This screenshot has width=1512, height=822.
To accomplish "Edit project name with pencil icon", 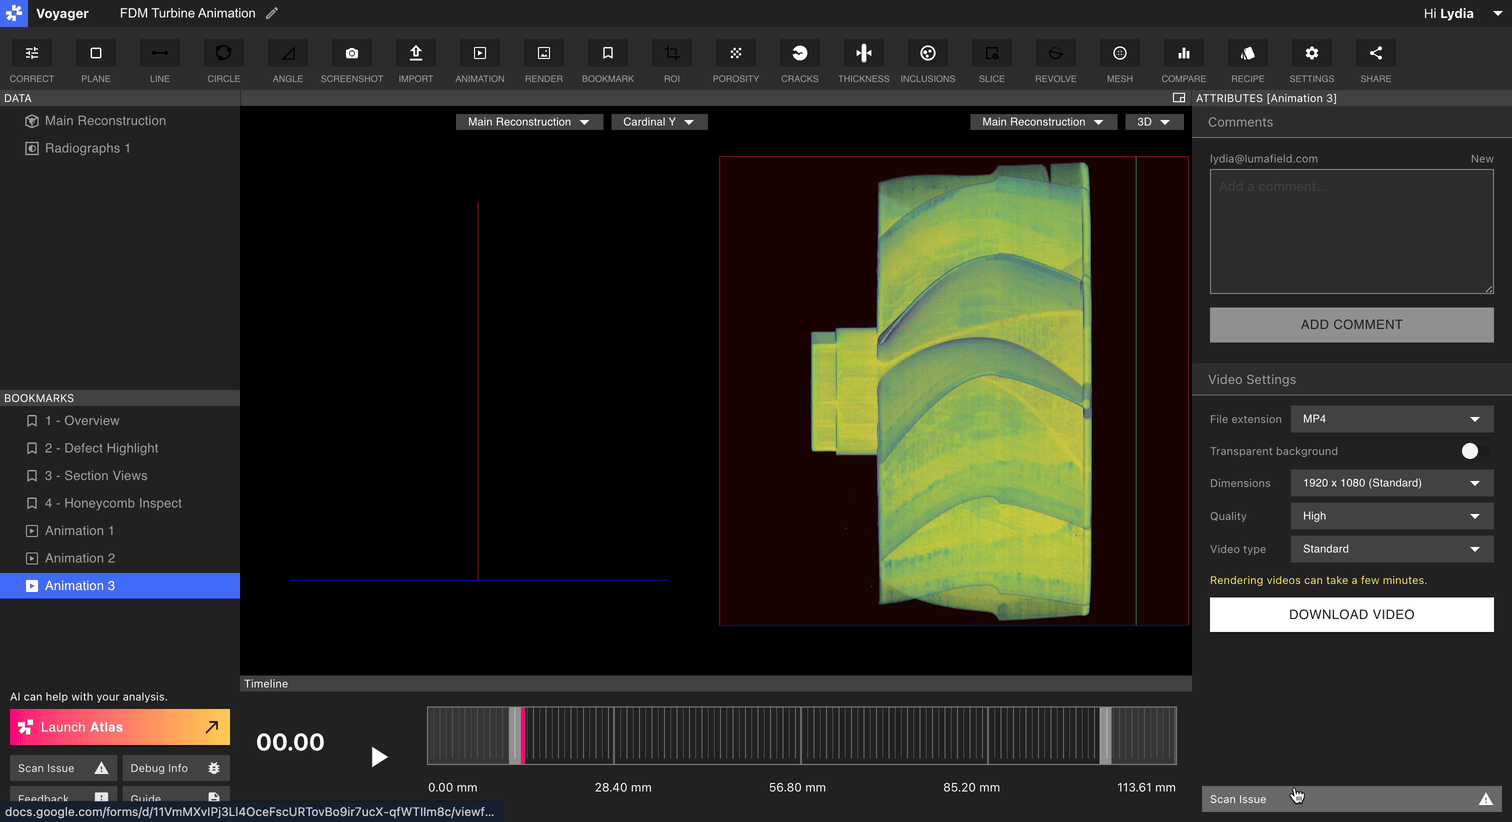I will (x=272, y=13).
